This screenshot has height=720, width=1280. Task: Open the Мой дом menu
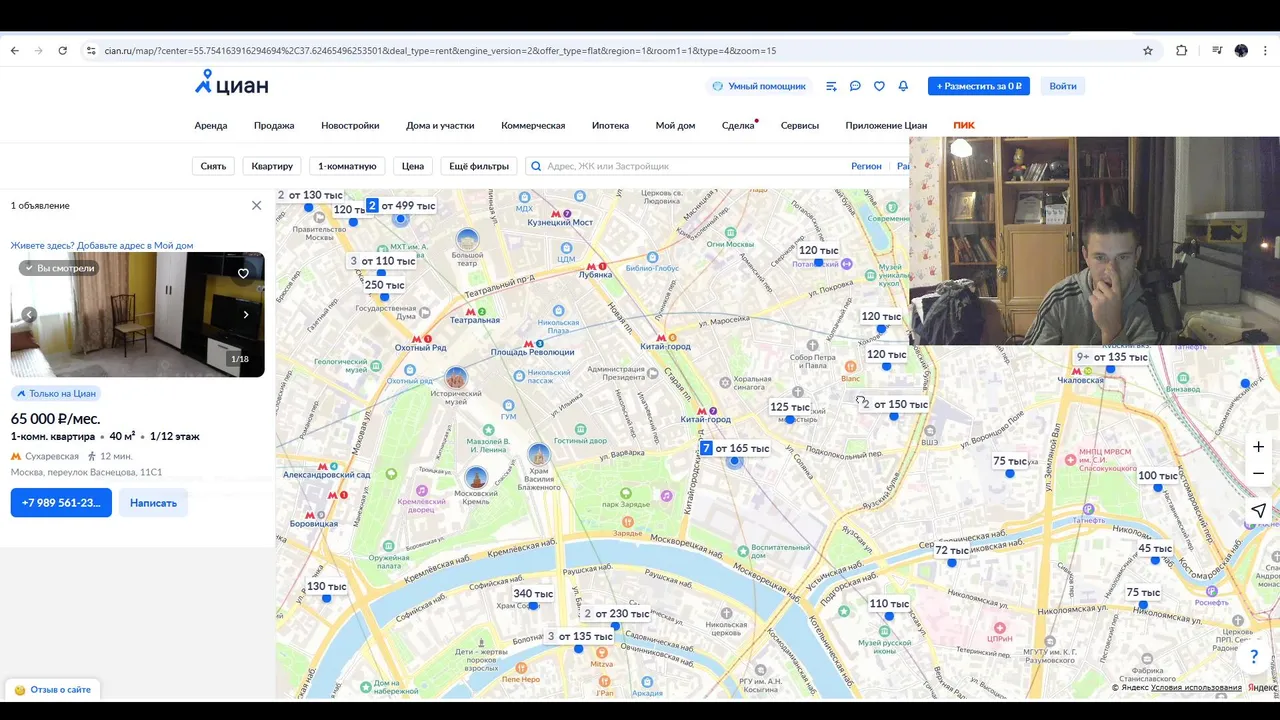675,125
